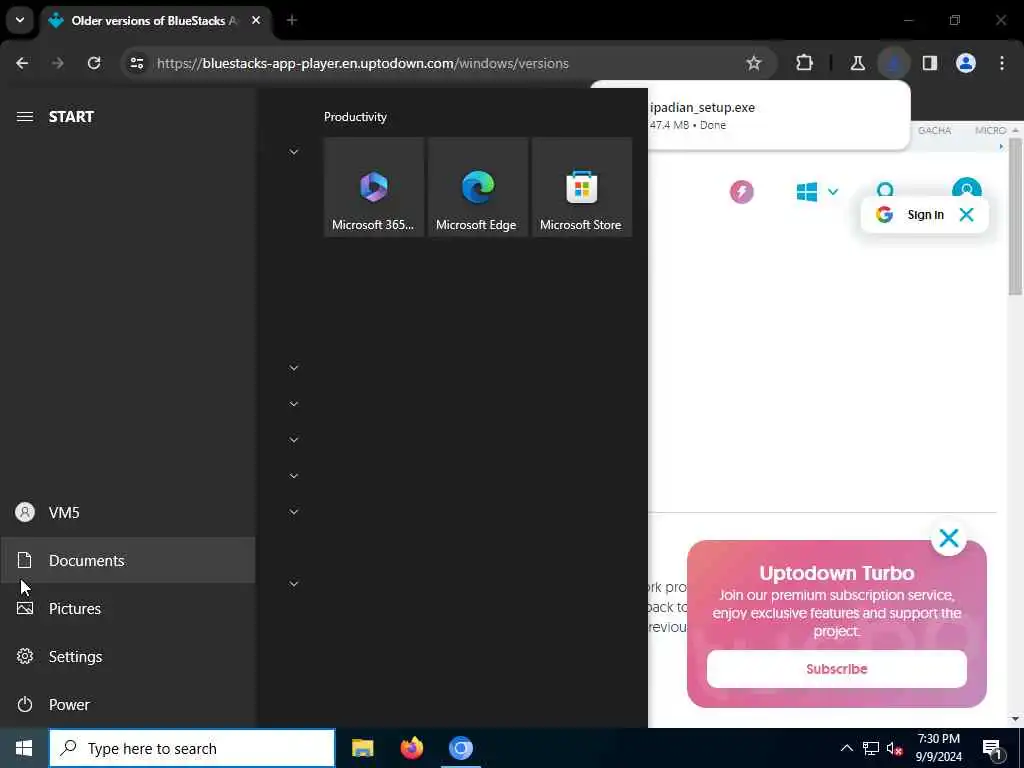The image size is (1024, 768).
Task: Open the notification center icon
Action: 993,748
